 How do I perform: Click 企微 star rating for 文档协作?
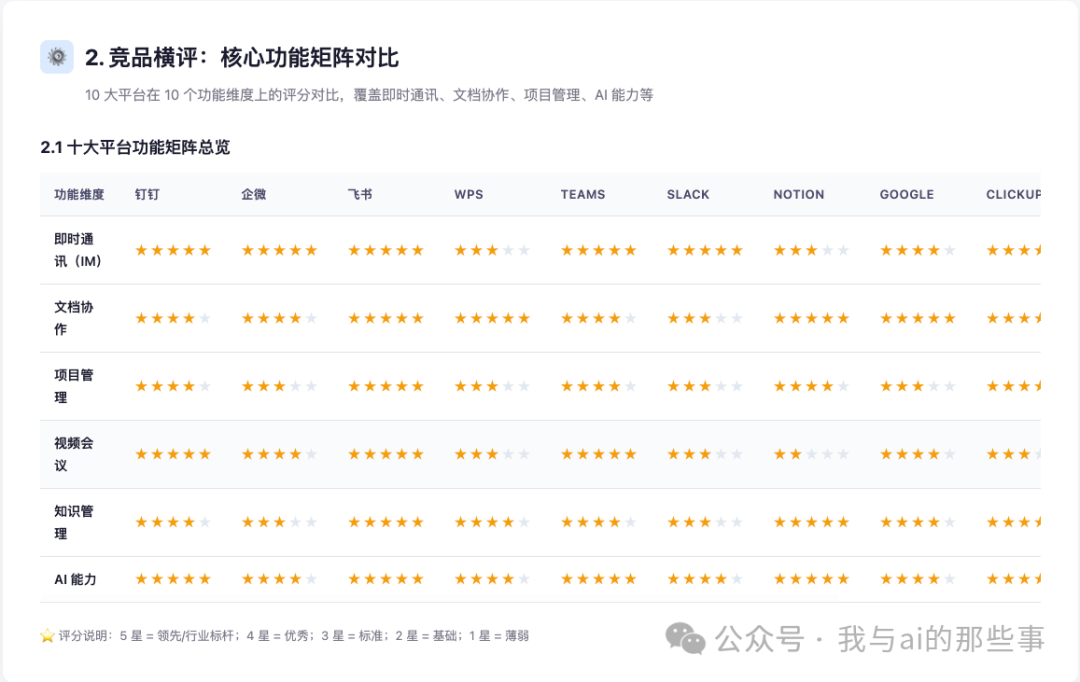[x=279, y=318]
